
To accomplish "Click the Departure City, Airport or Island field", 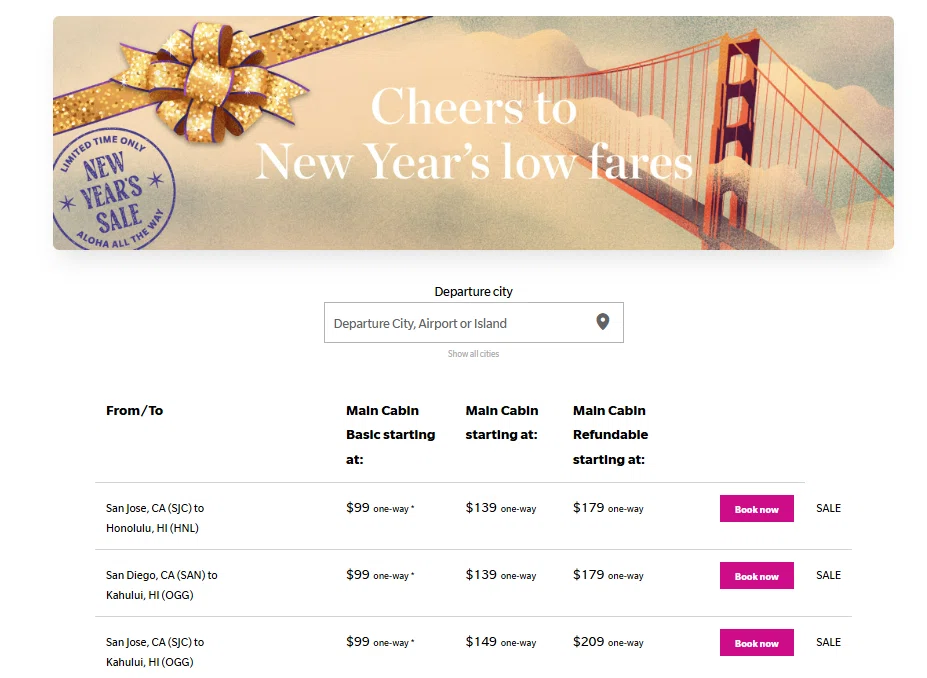I will click(474, 323).
